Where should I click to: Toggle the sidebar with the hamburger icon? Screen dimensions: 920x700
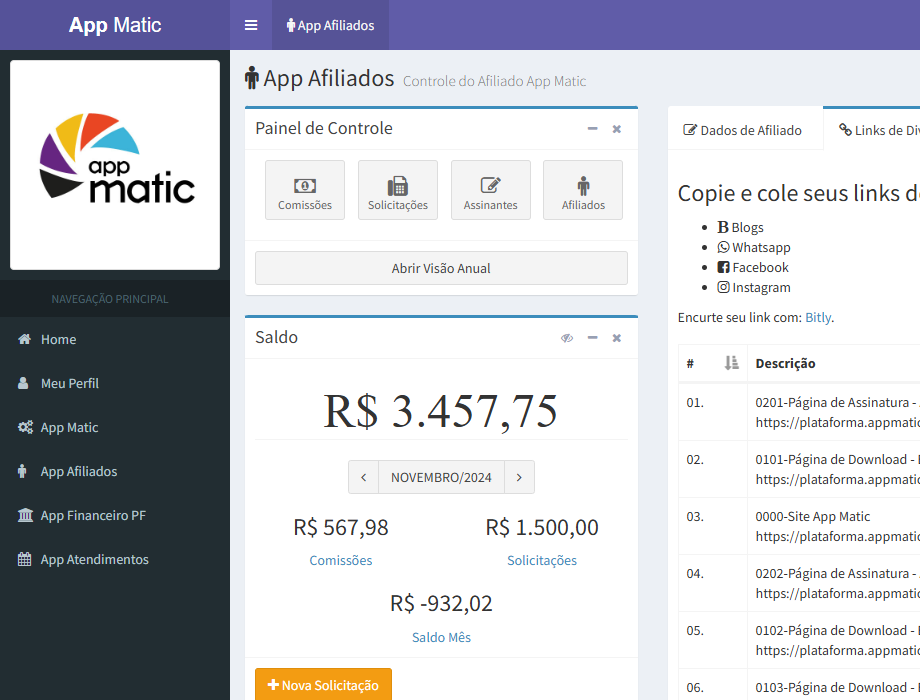click(251, 24)
